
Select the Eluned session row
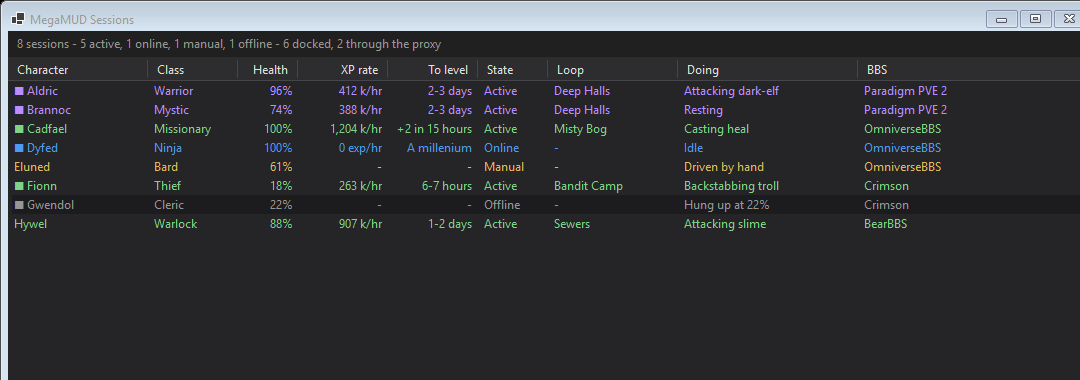coord(544,167)
